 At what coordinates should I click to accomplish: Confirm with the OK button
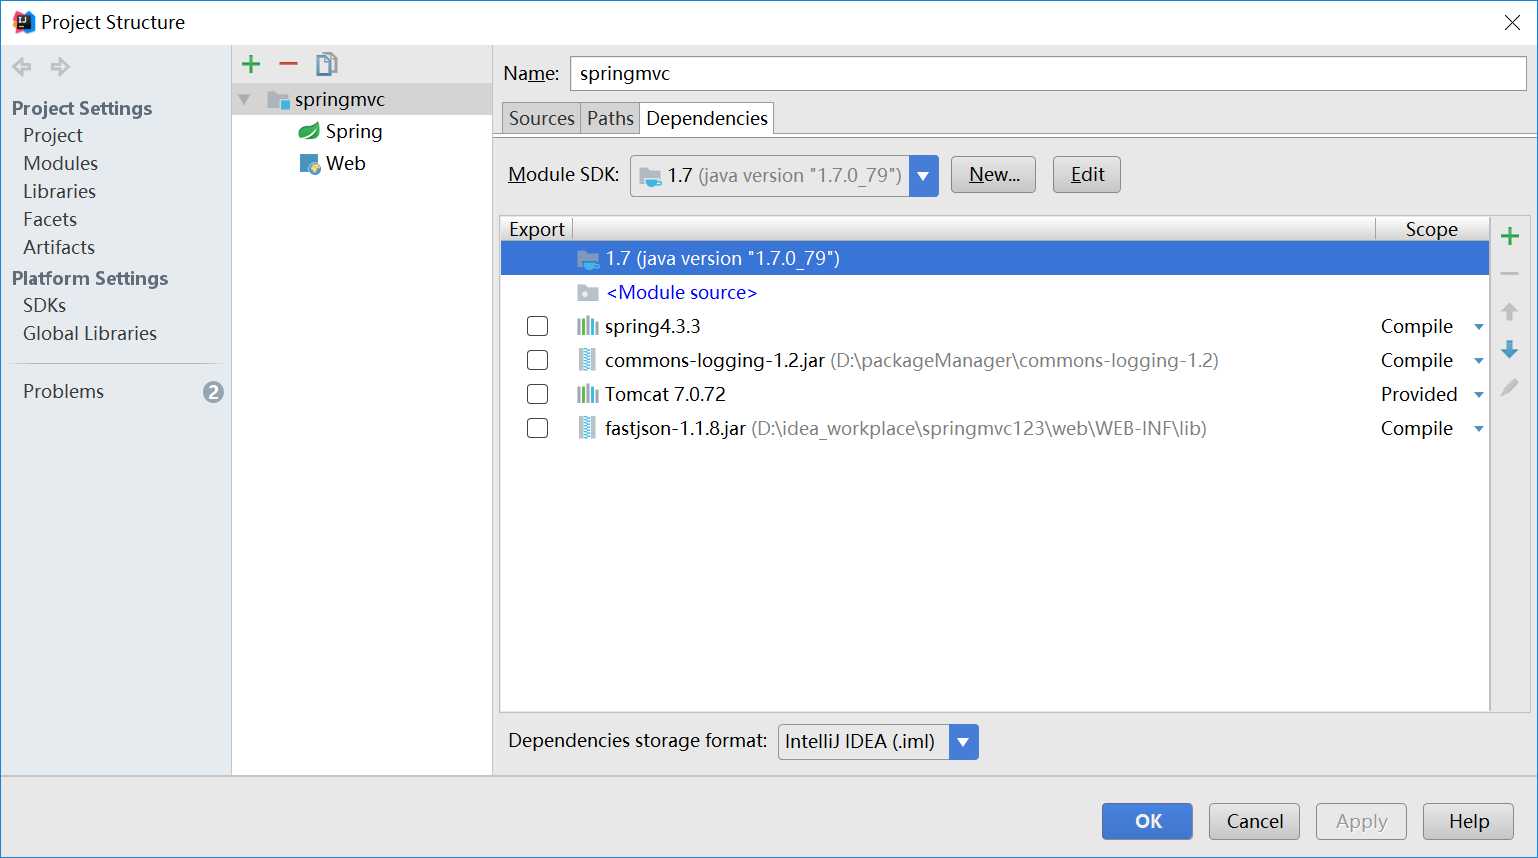point(1147,821)
